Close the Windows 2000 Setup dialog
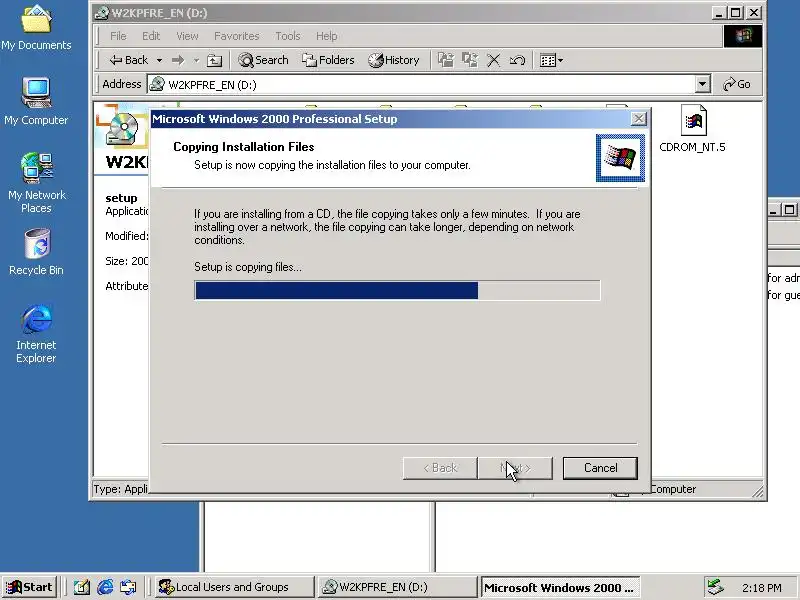Viewport: 800px width, 600px height. tap(638, 119)
